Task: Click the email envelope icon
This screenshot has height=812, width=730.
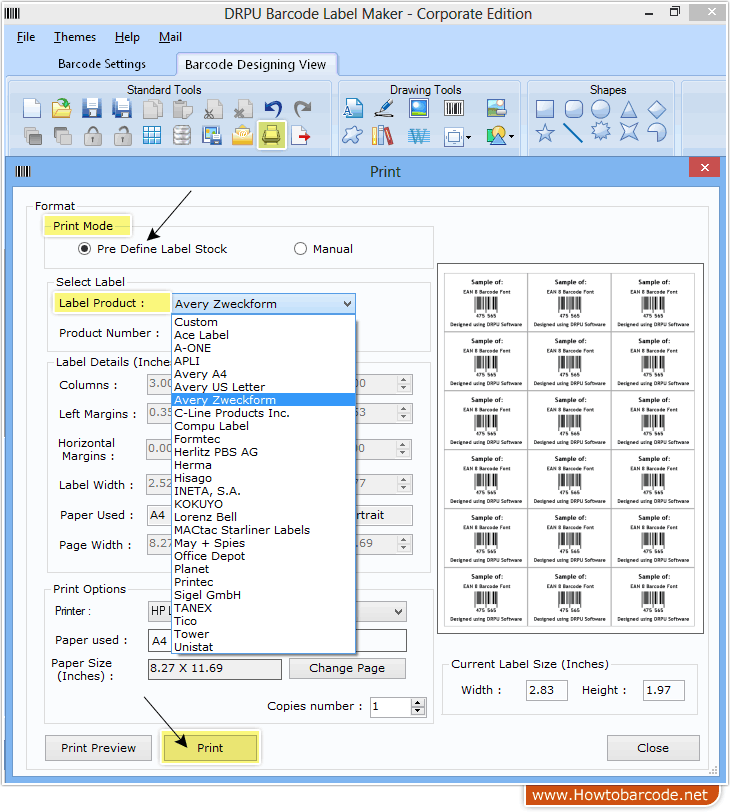Action: point(242,136)
